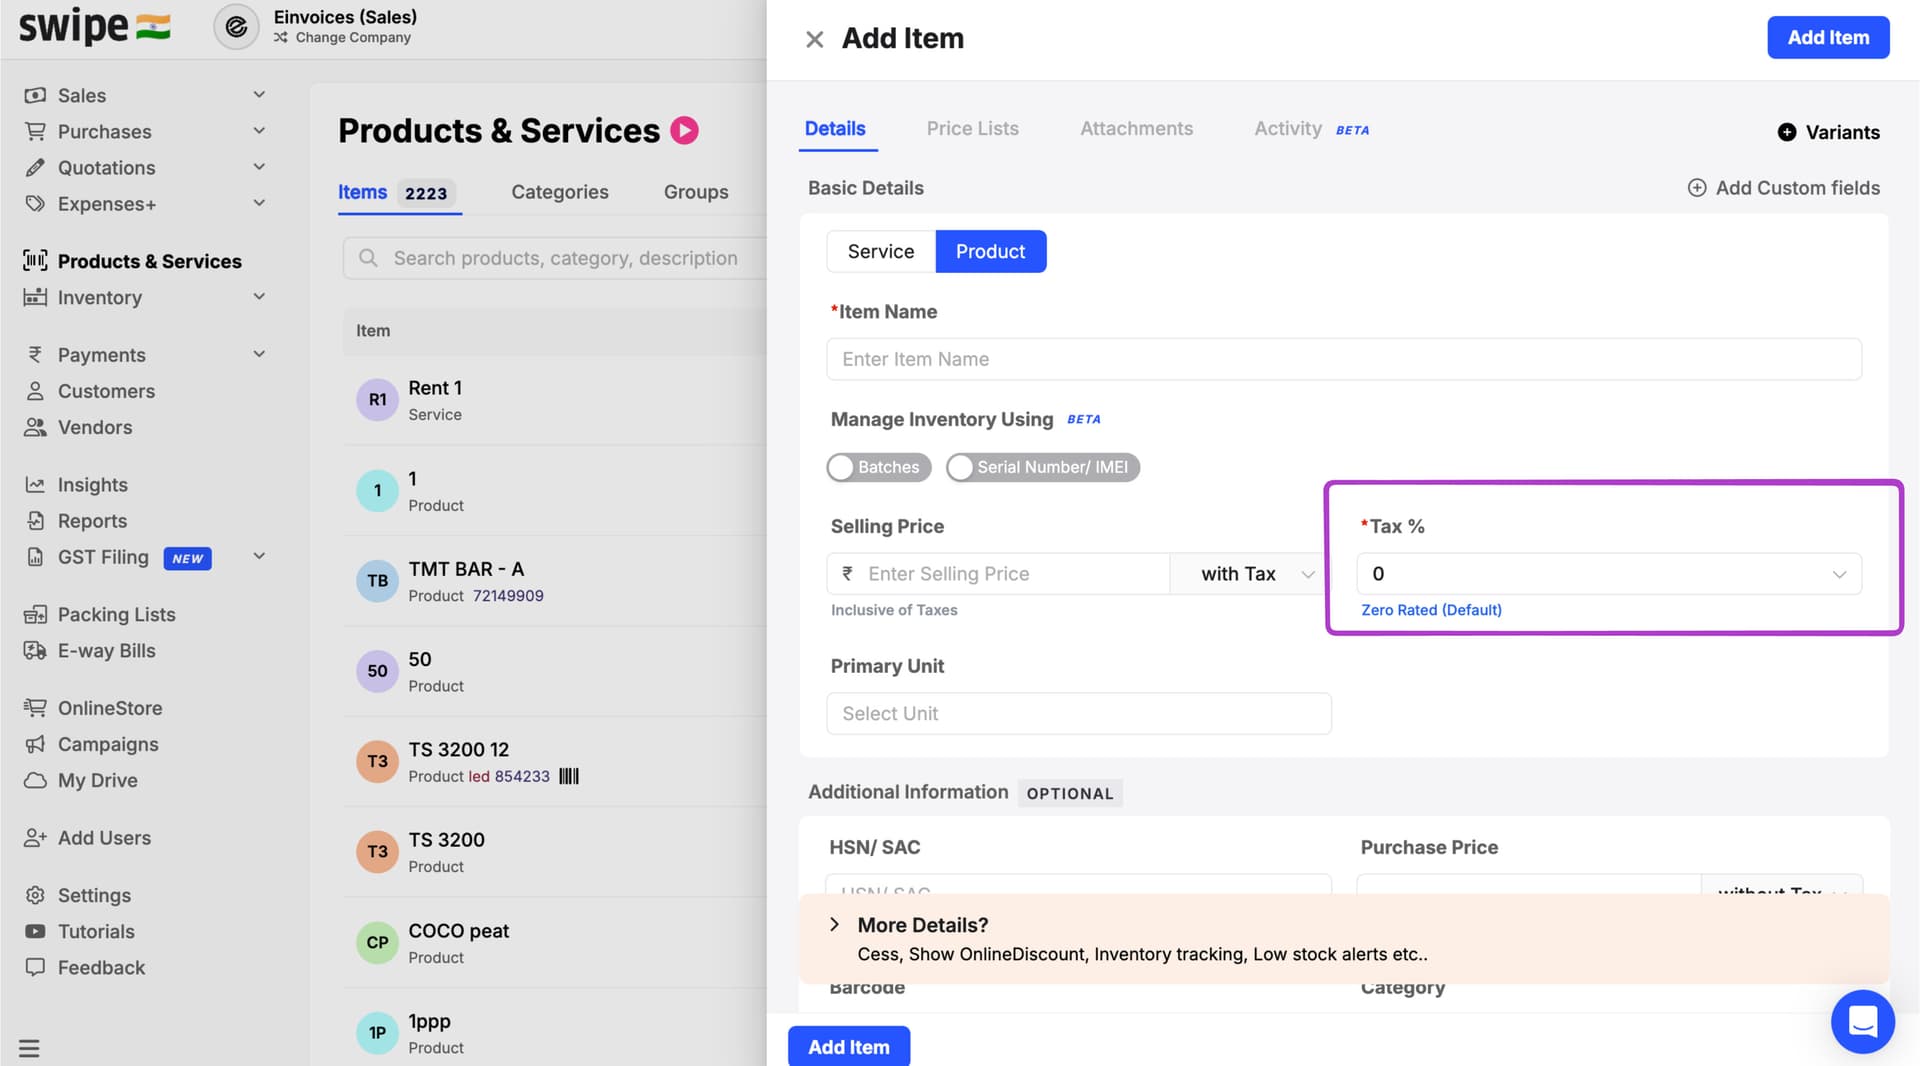Click the hamburger menu icon at bottom left
This screenshot has width=1920, height=1066.
click(x=29, y=1048)
